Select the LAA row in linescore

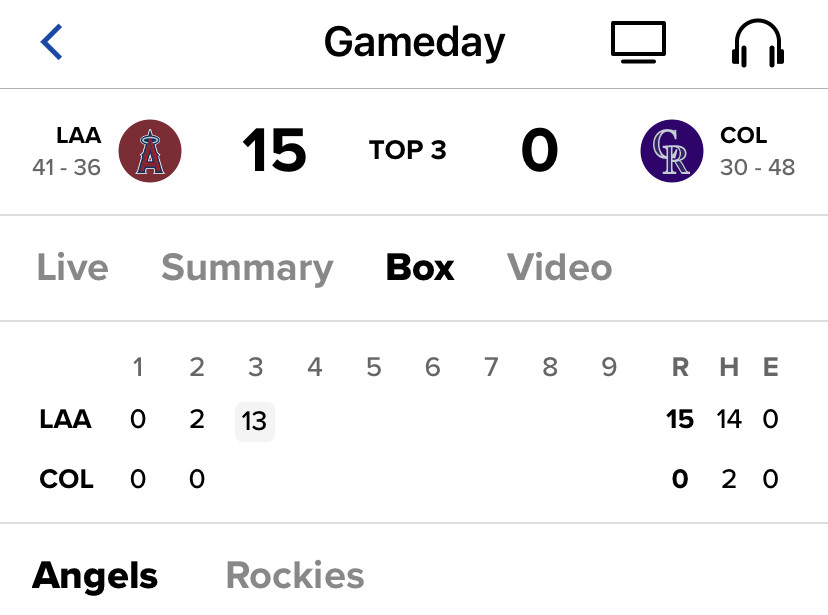[409, 420]
